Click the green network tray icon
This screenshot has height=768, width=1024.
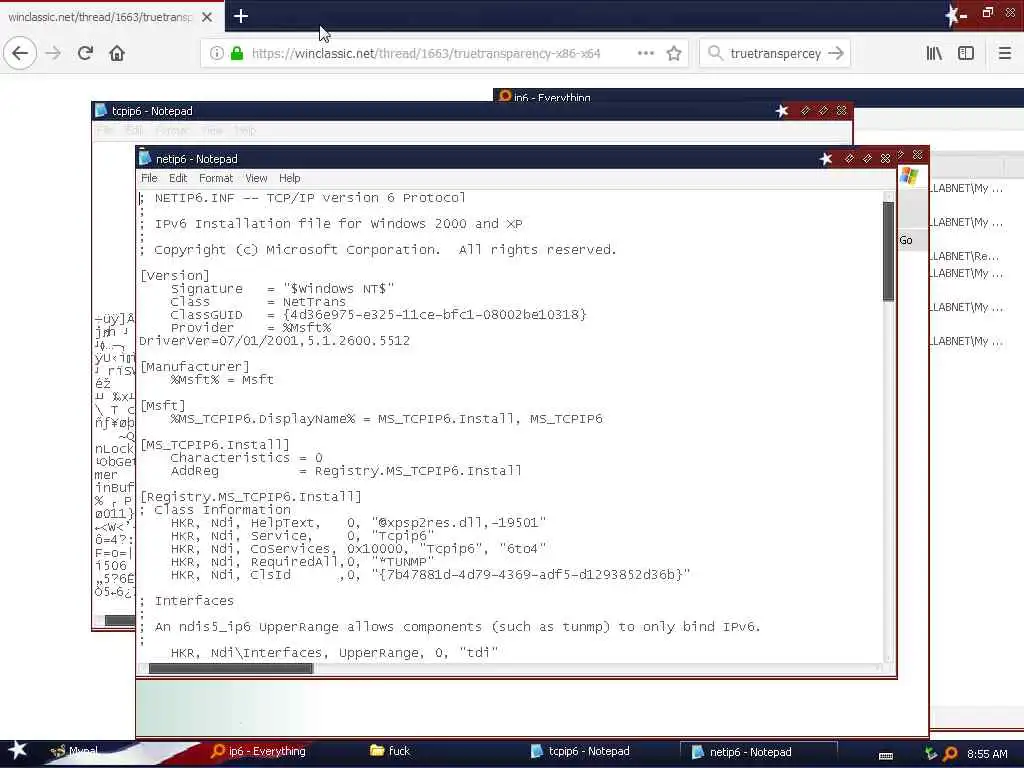click(931, 753)
